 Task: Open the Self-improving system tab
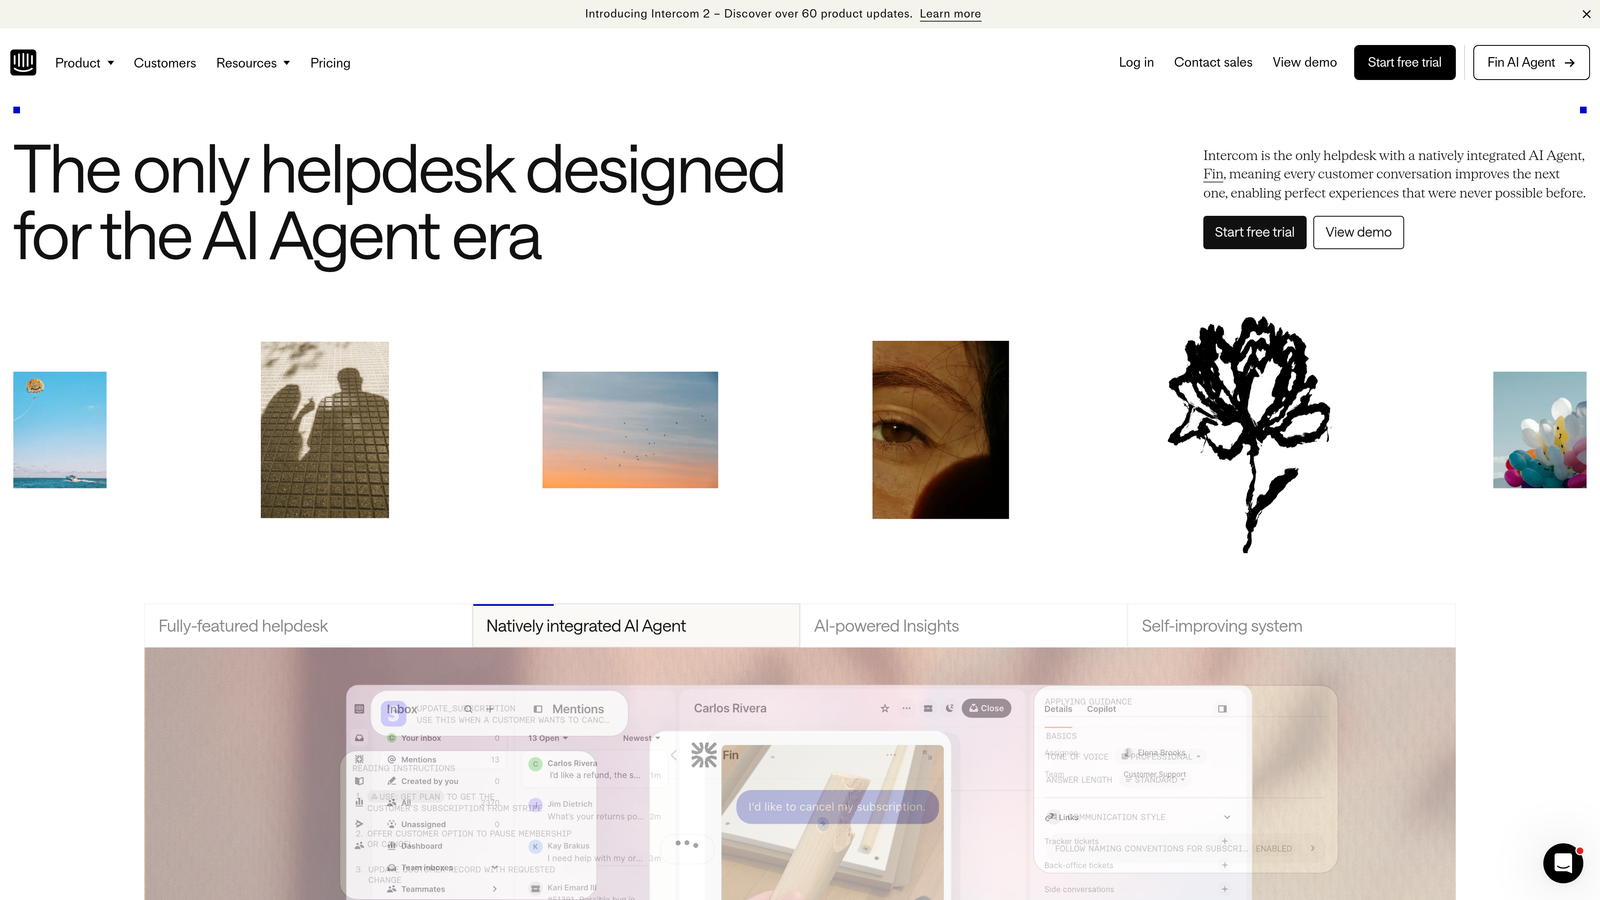pos(1291,626)
